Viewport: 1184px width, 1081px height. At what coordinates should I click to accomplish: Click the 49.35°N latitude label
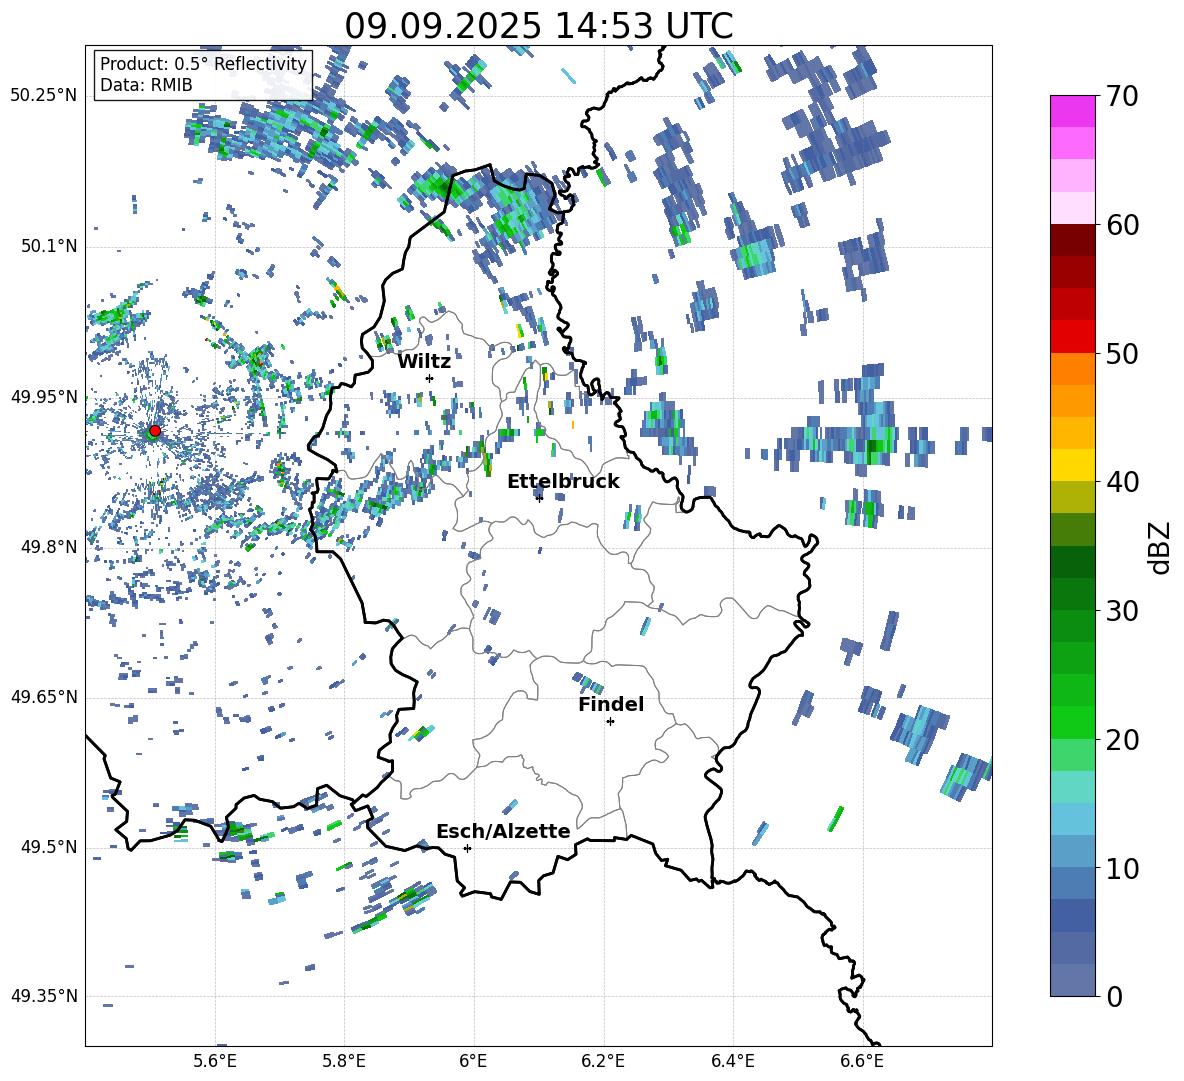(x=44, y=996)
